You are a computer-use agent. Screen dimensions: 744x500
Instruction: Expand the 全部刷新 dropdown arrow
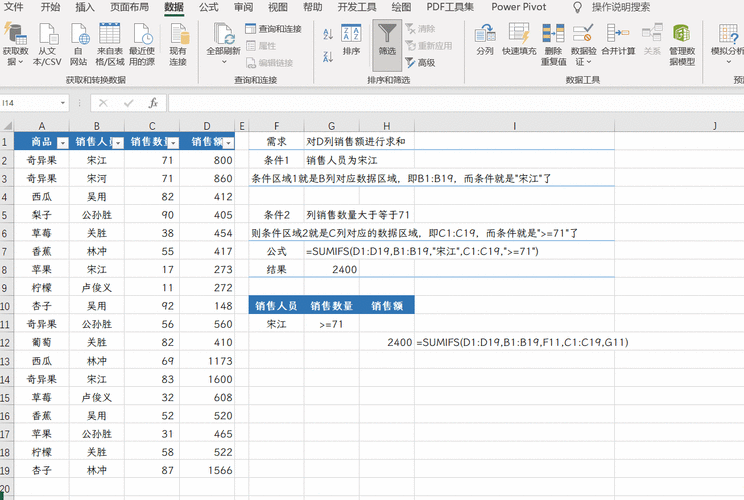[224, 62]
